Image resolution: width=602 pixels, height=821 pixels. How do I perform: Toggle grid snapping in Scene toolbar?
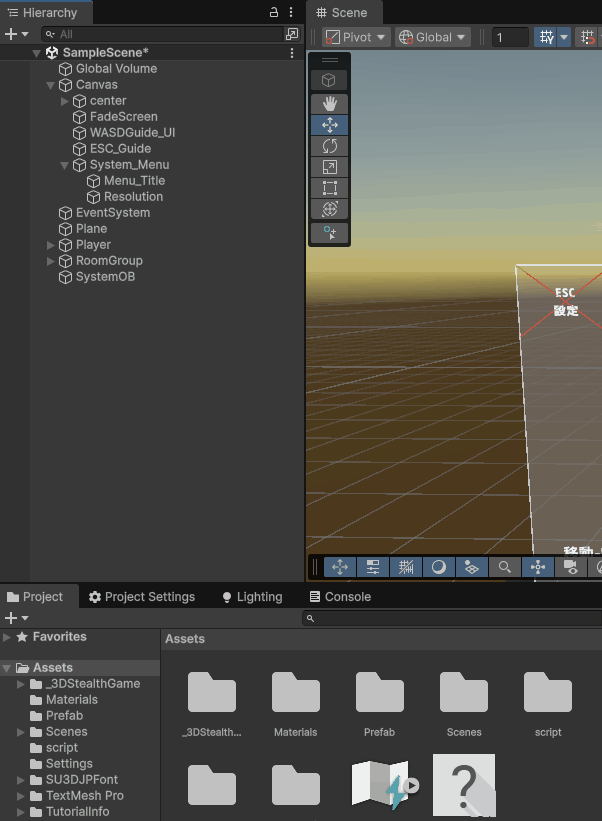point(547,37)
